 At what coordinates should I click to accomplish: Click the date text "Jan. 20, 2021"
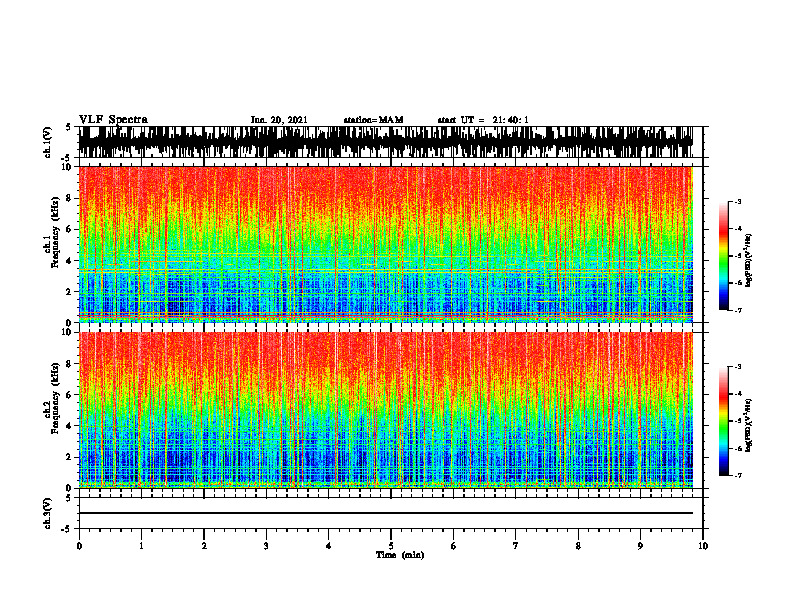coord(279,120)
